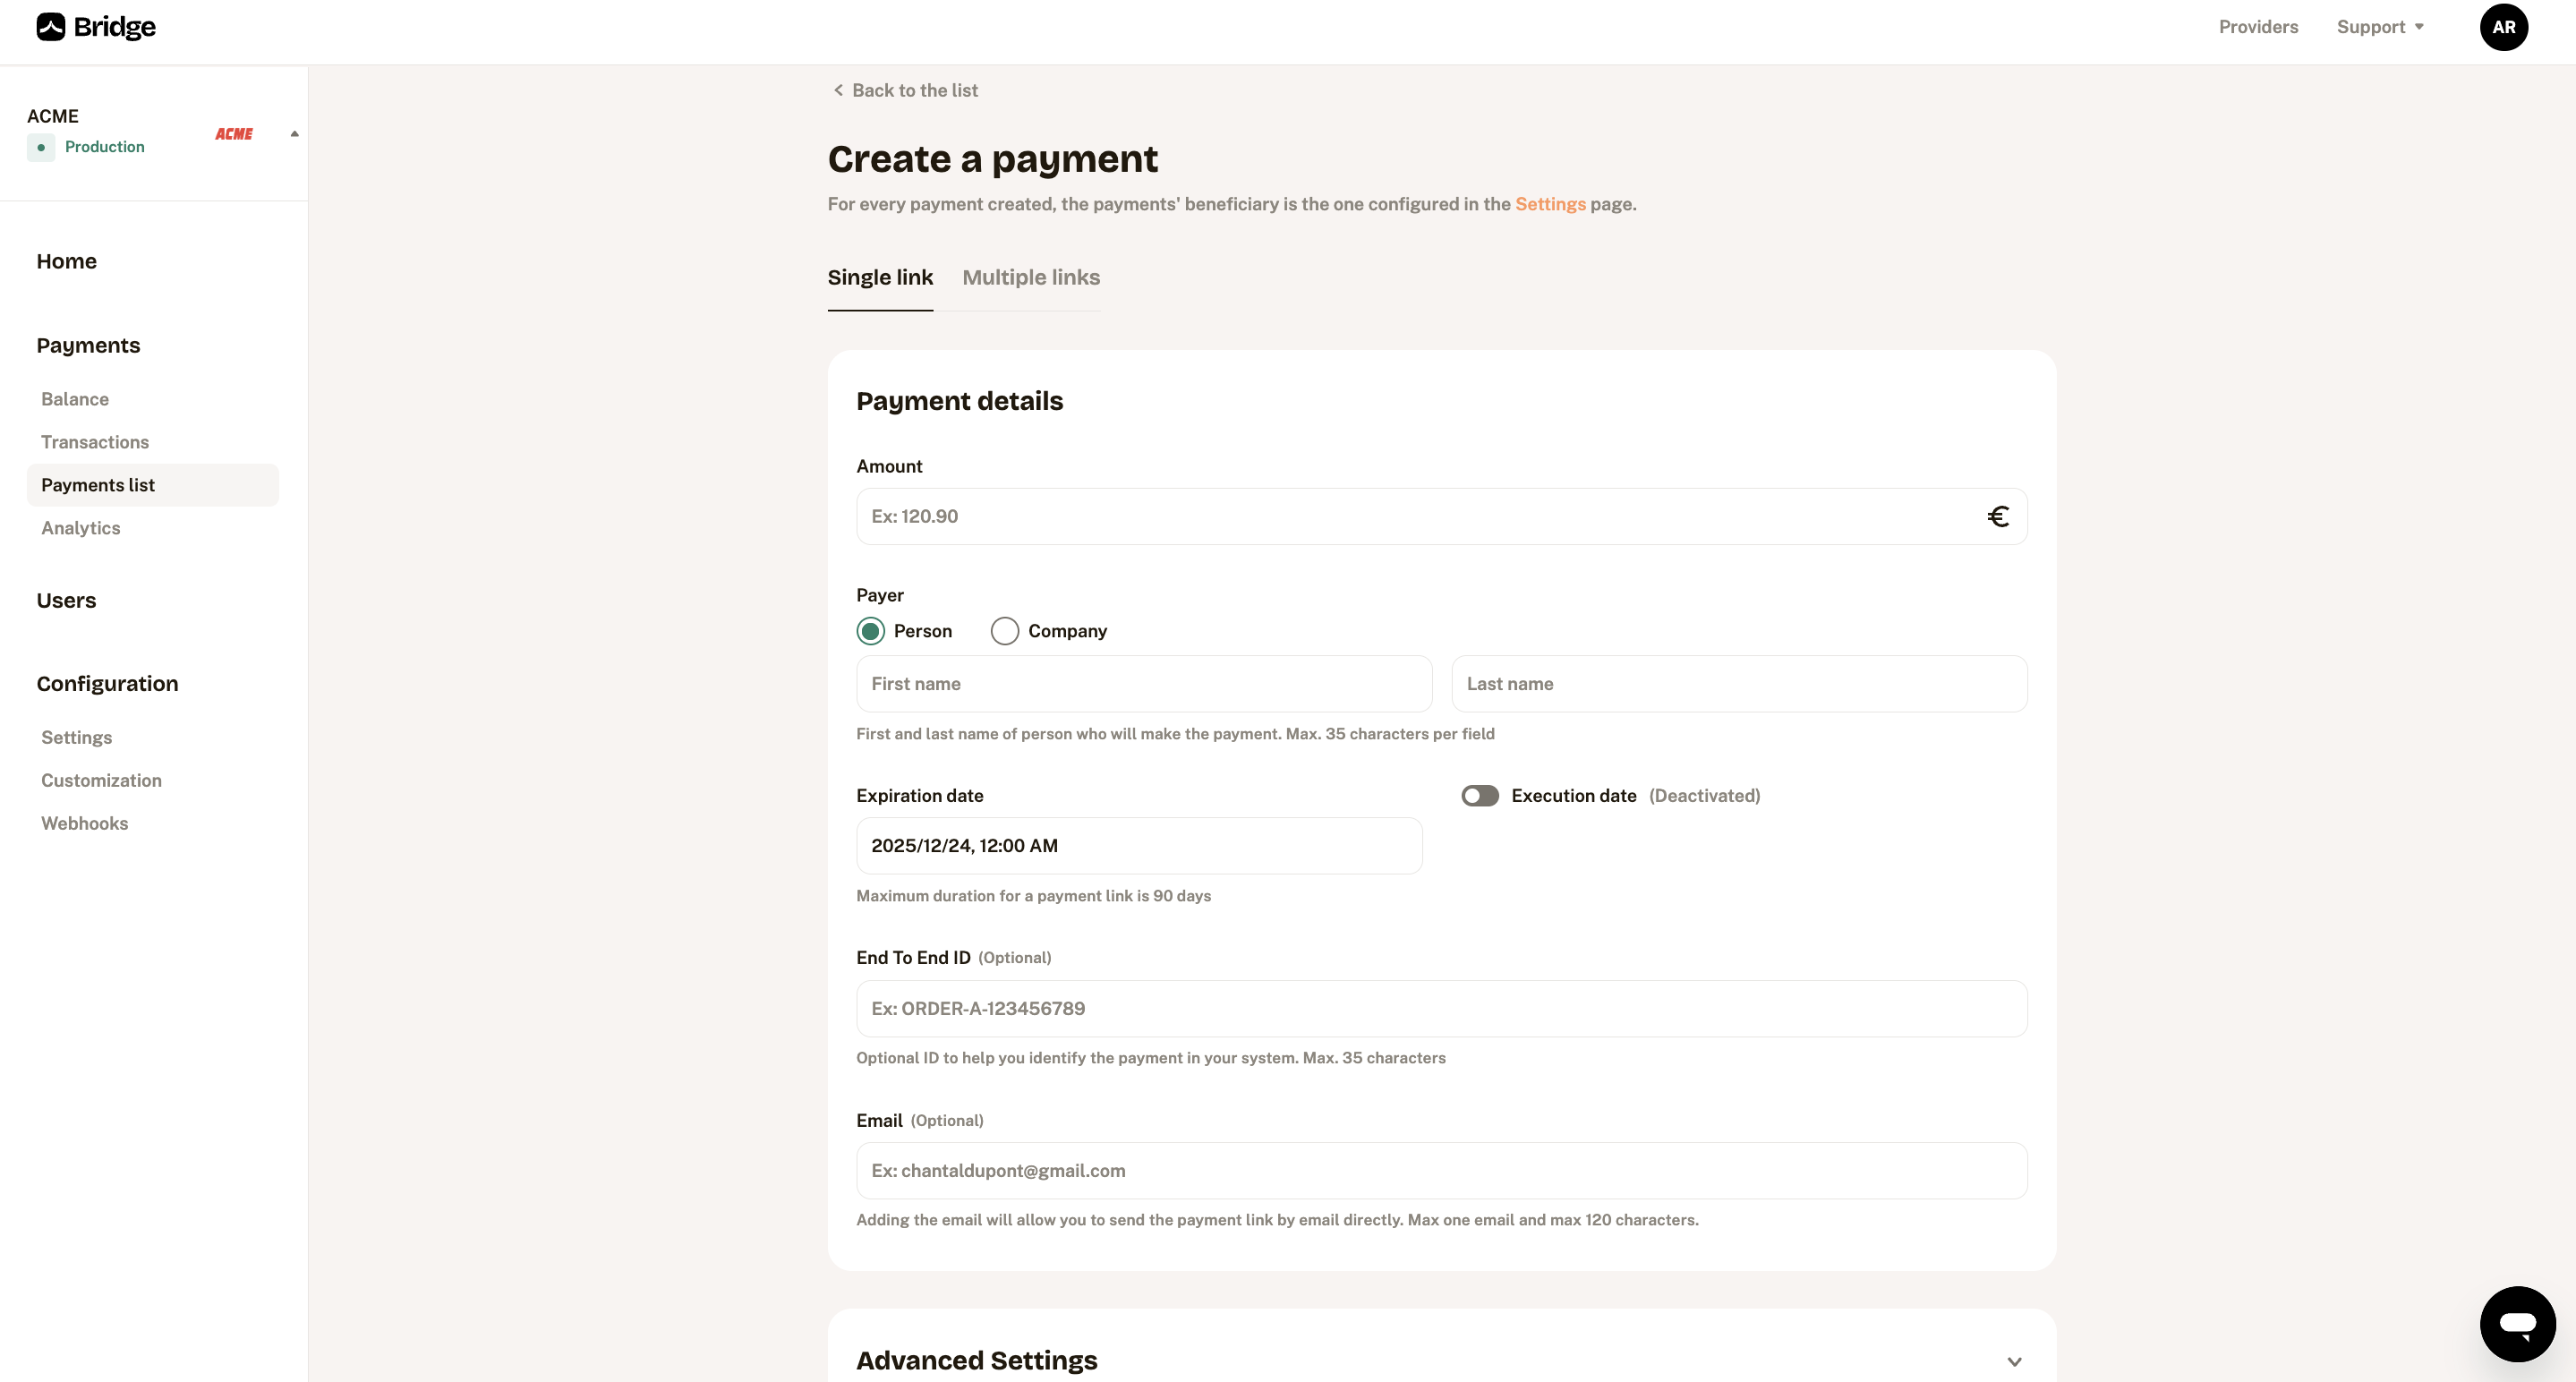Expand the Advanced Settings section

2015,1361
